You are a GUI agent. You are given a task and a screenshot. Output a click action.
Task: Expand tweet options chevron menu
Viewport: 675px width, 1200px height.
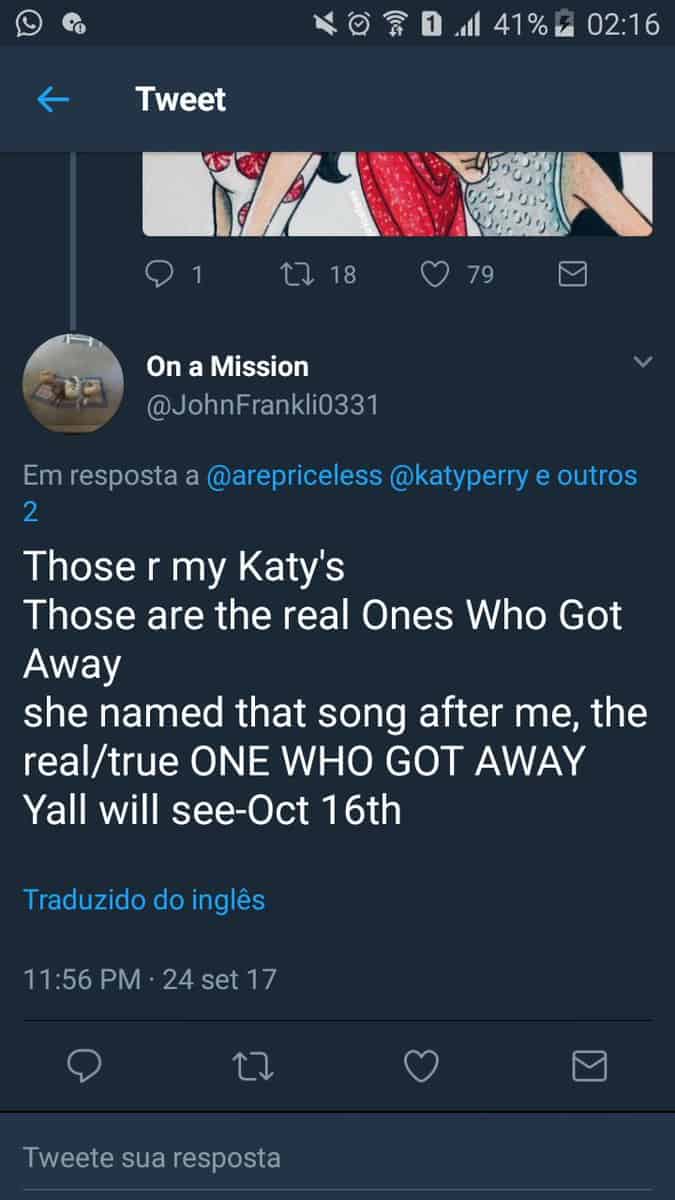point(644,362)
